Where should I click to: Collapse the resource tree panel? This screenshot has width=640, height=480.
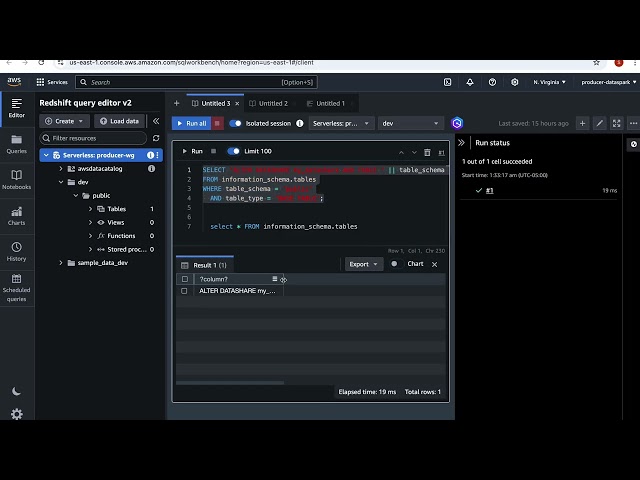[x=156, y=121]
